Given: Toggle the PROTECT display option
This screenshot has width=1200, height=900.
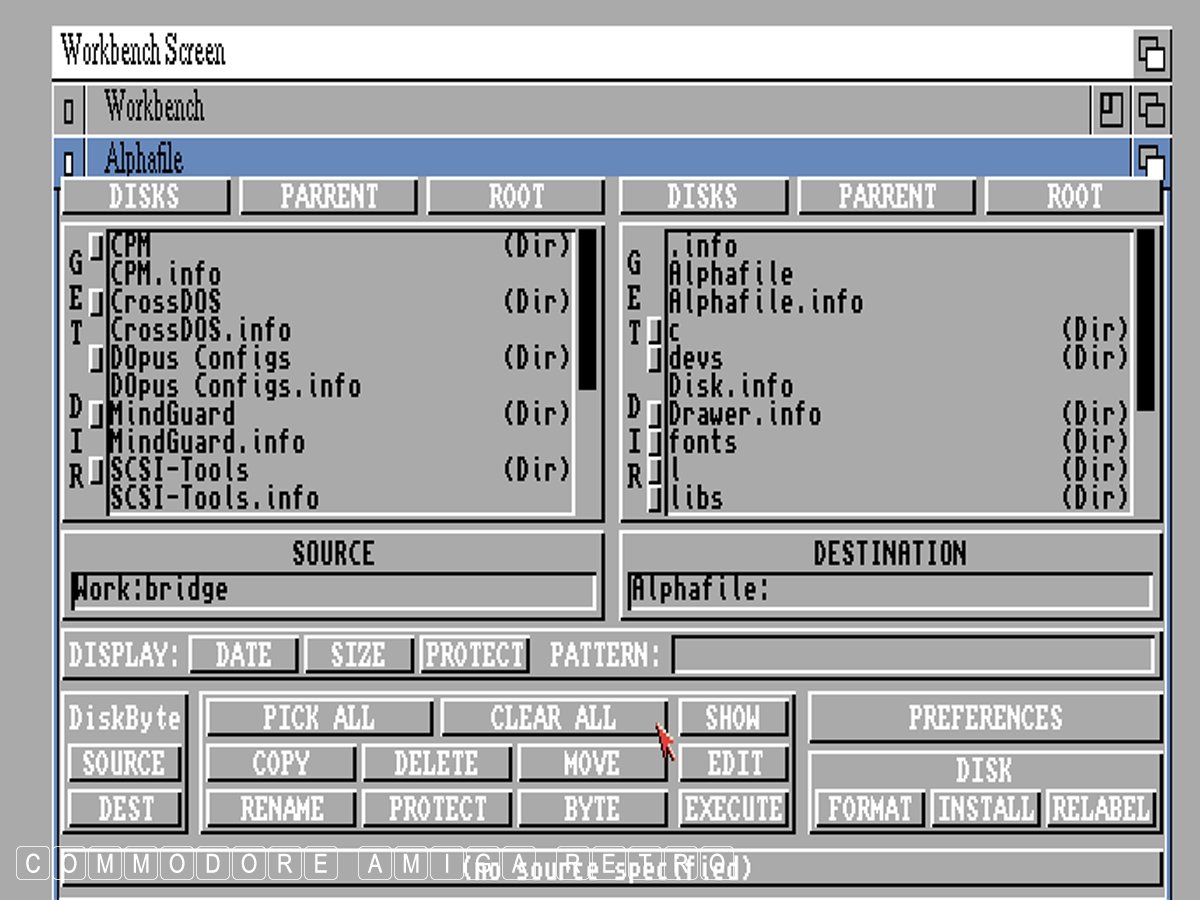Looking at the screenshot, I should point(474,655).
